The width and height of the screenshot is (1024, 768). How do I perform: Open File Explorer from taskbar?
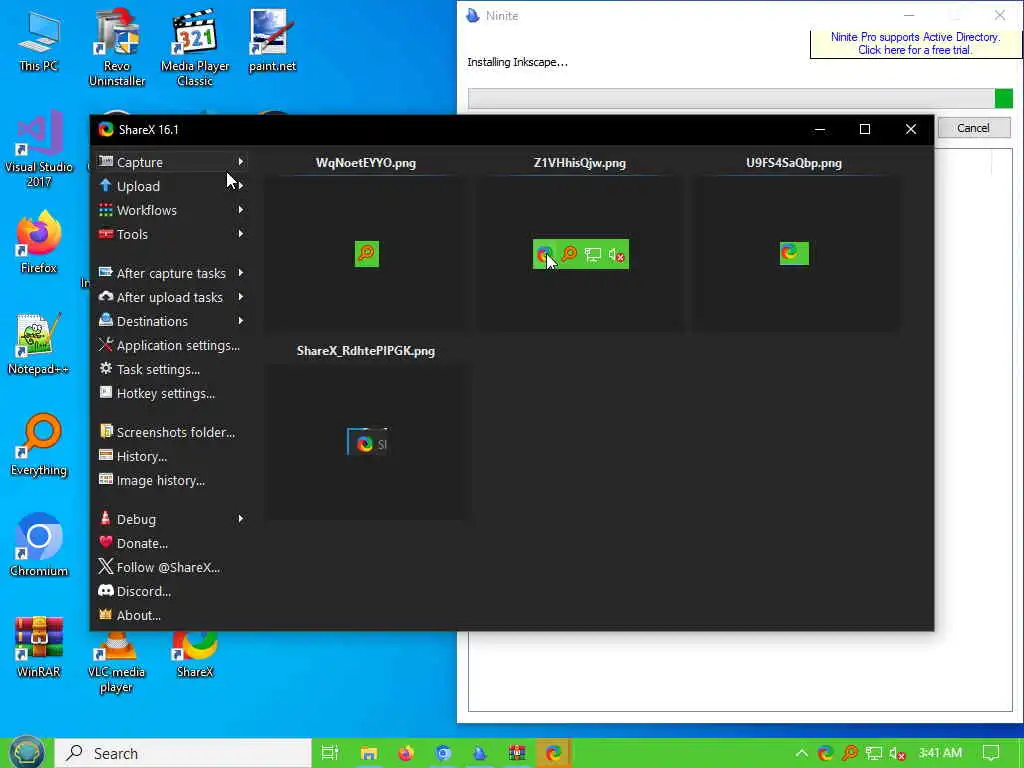[x=368, y=753]
